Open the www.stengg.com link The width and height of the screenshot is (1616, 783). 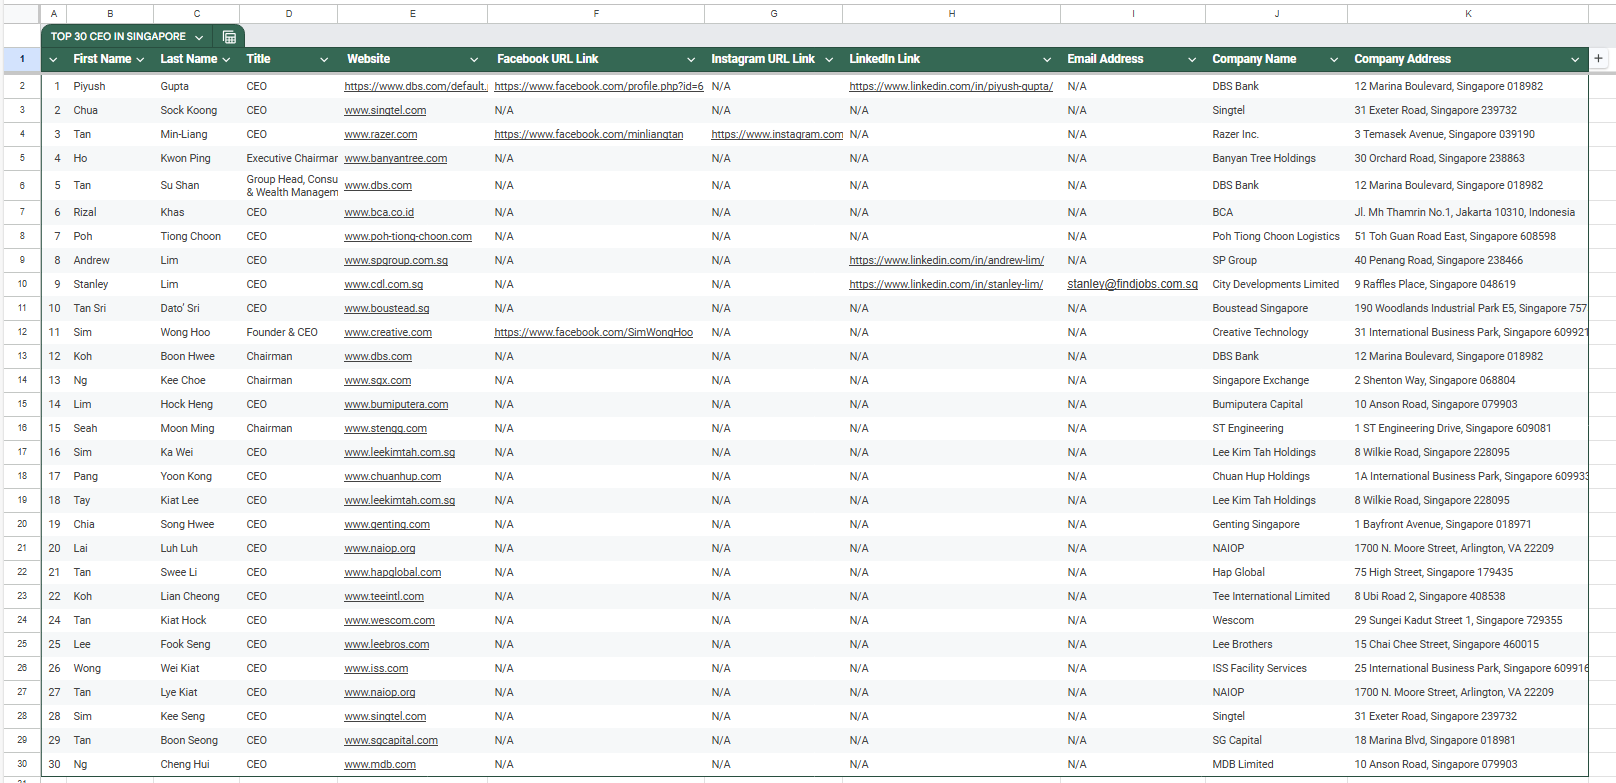pos(386,429)
